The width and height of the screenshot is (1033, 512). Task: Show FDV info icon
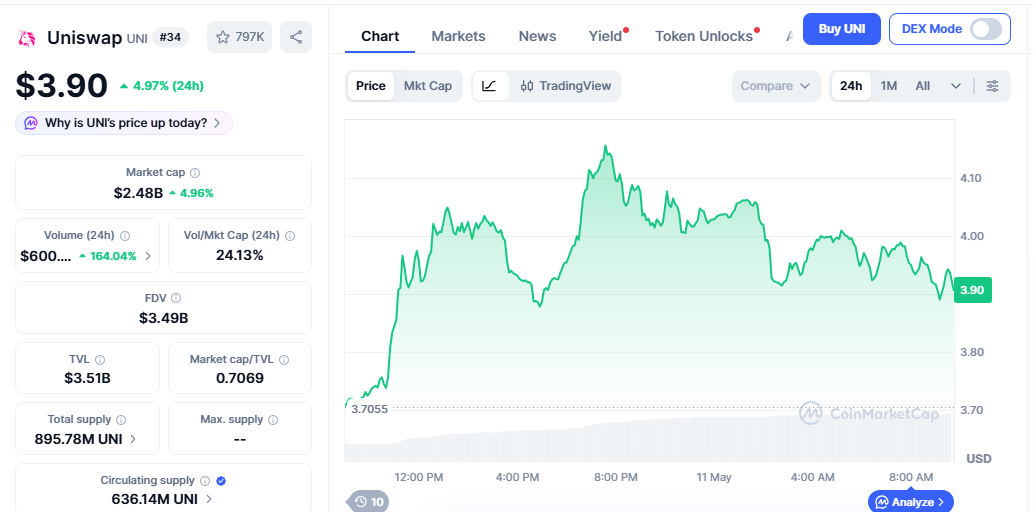(176, 298)
